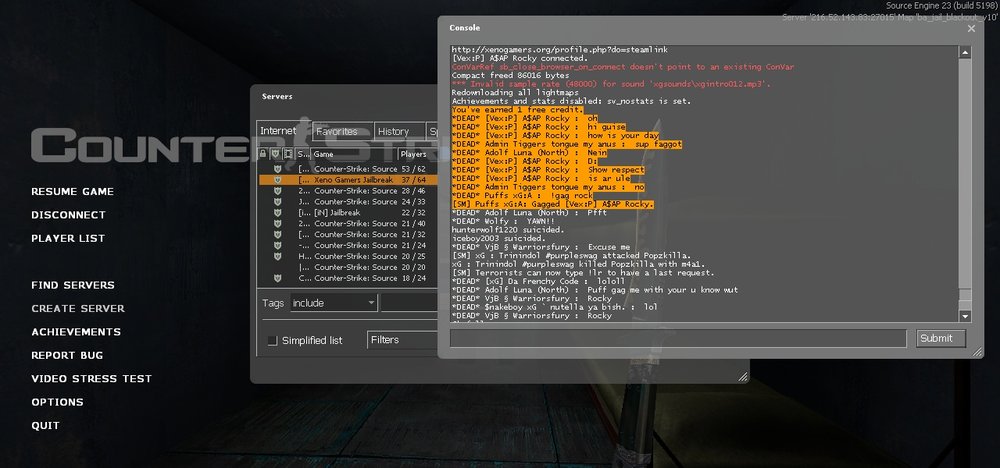Click Disconnect in the main menu

click(68, 215)
